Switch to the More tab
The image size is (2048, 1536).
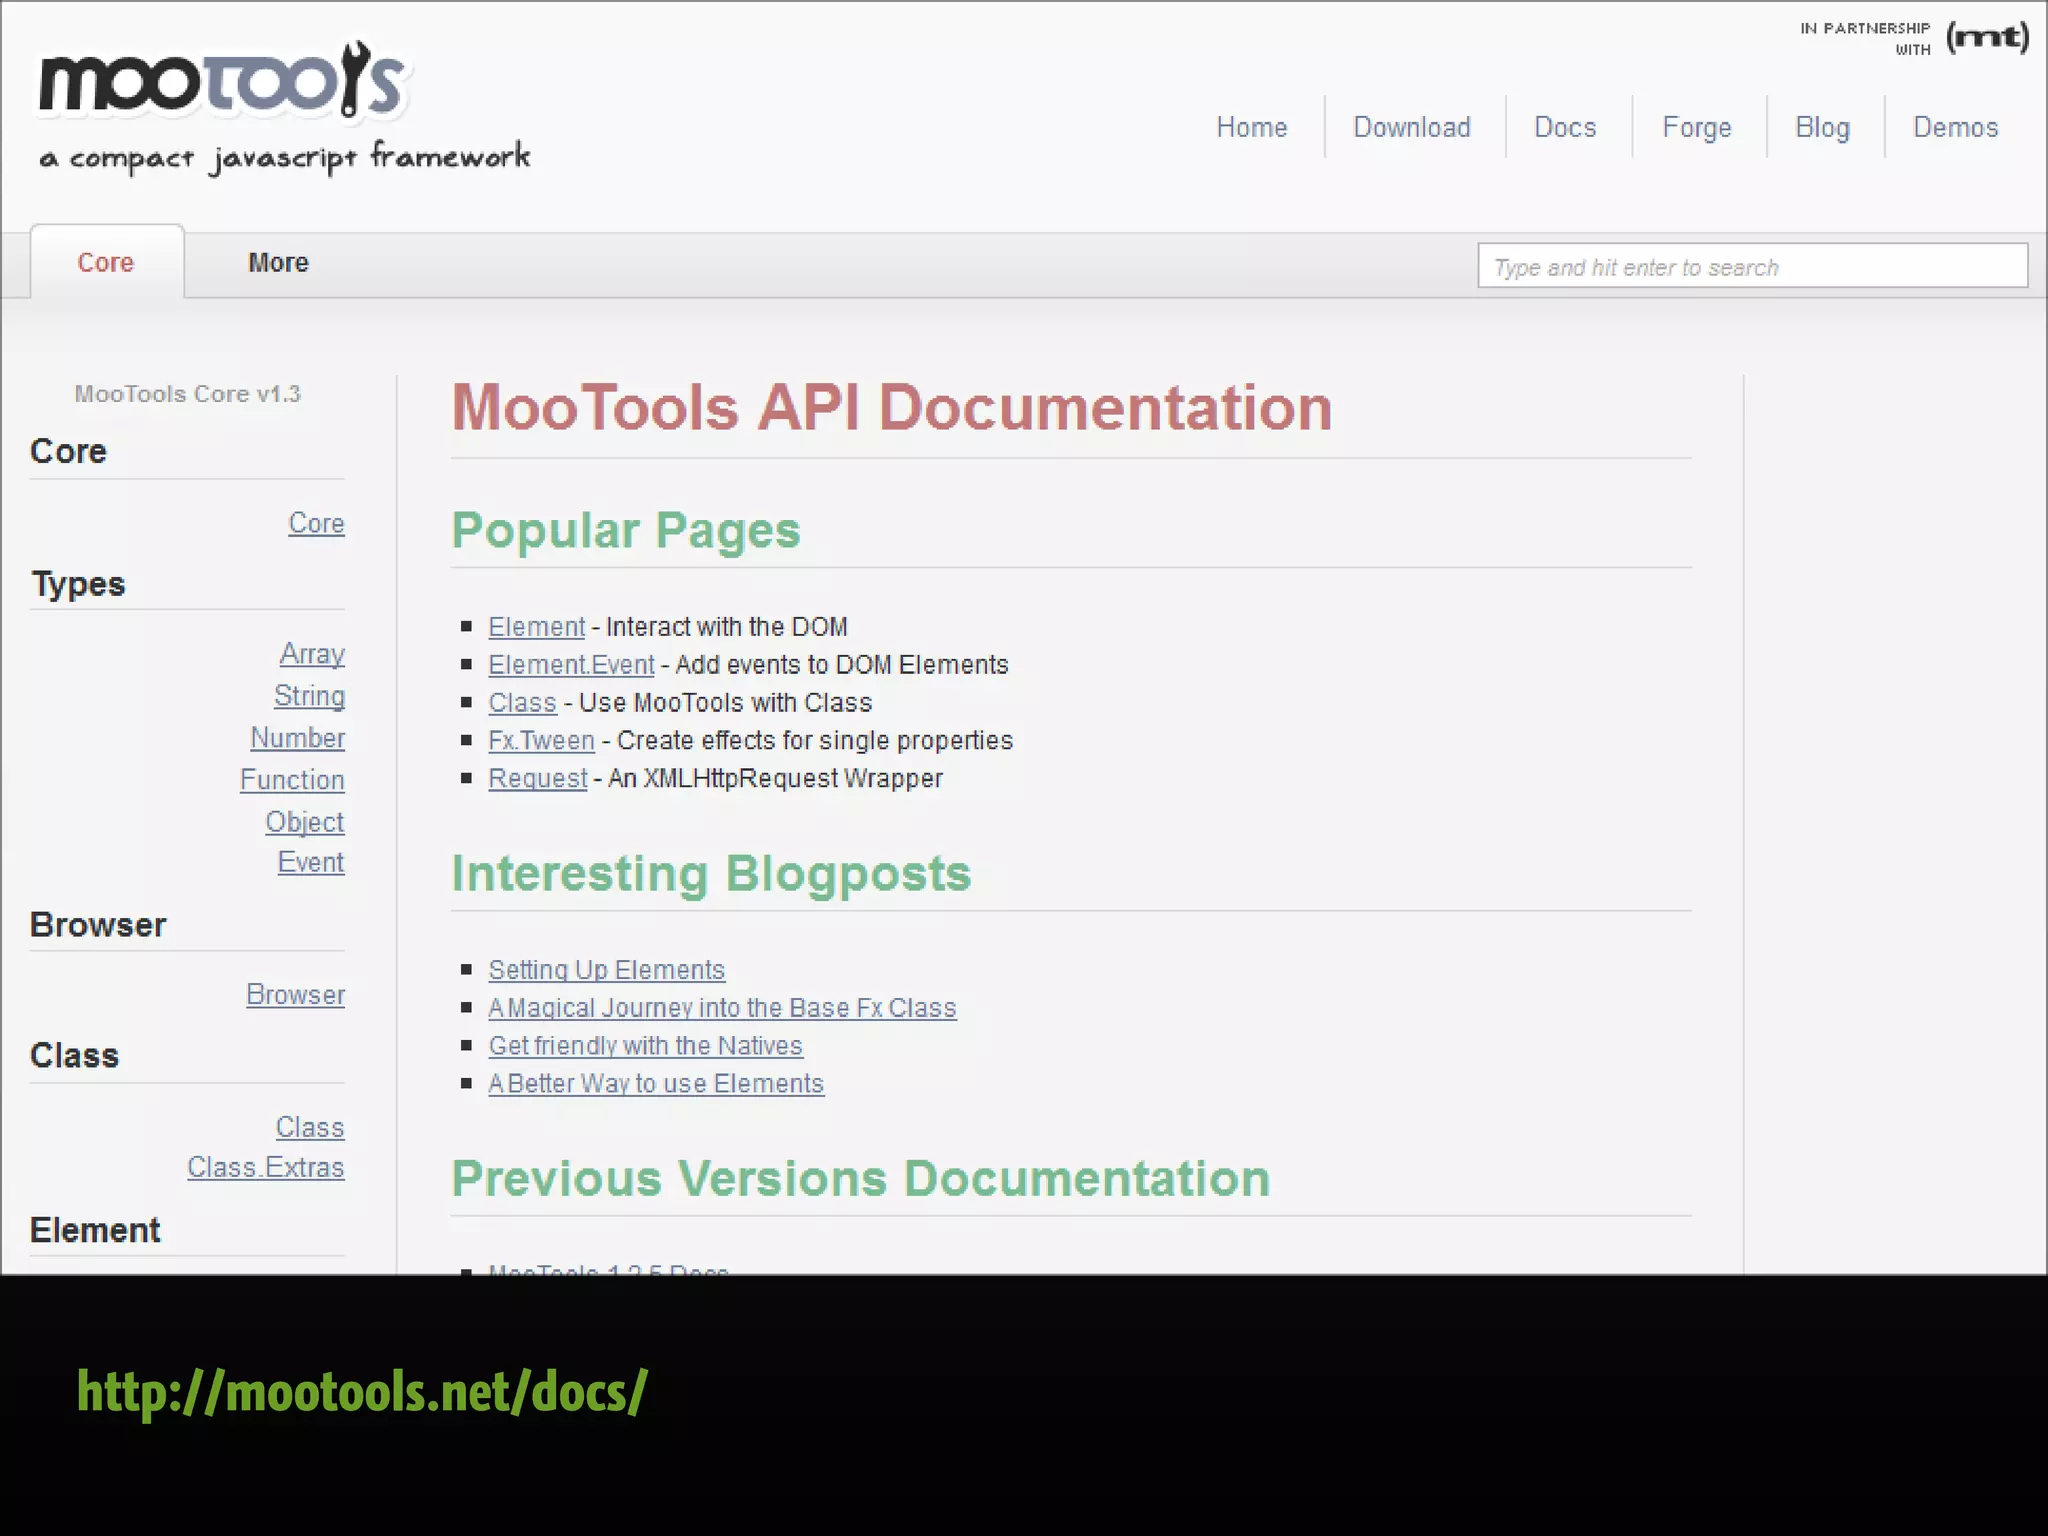tap(278, 262)
